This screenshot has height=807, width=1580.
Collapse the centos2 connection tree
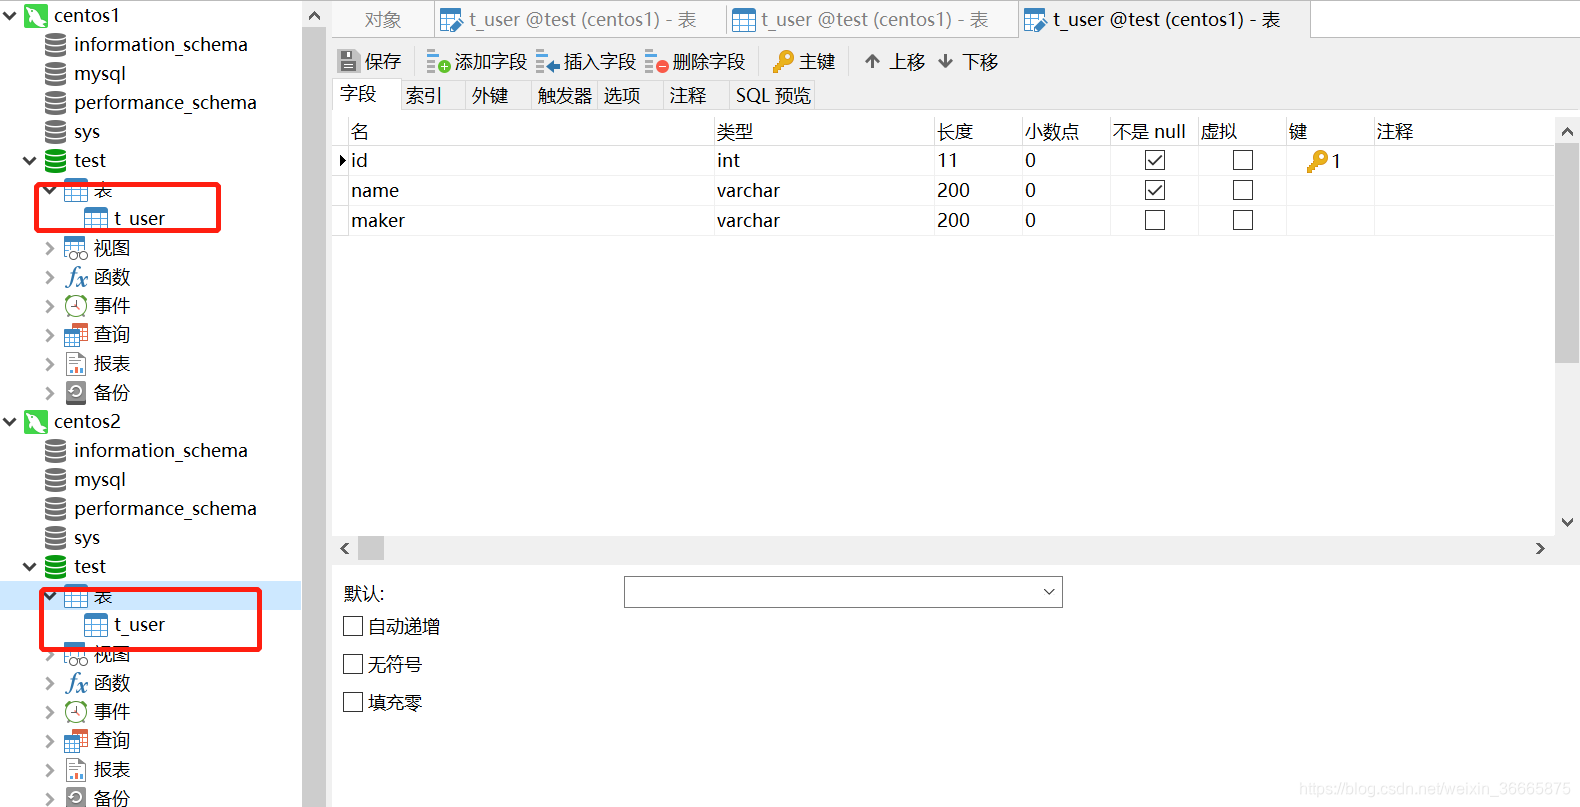(10, 421)
